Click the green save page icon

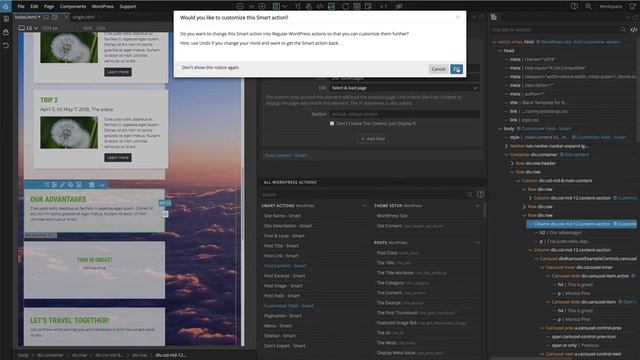pos(276,6)
